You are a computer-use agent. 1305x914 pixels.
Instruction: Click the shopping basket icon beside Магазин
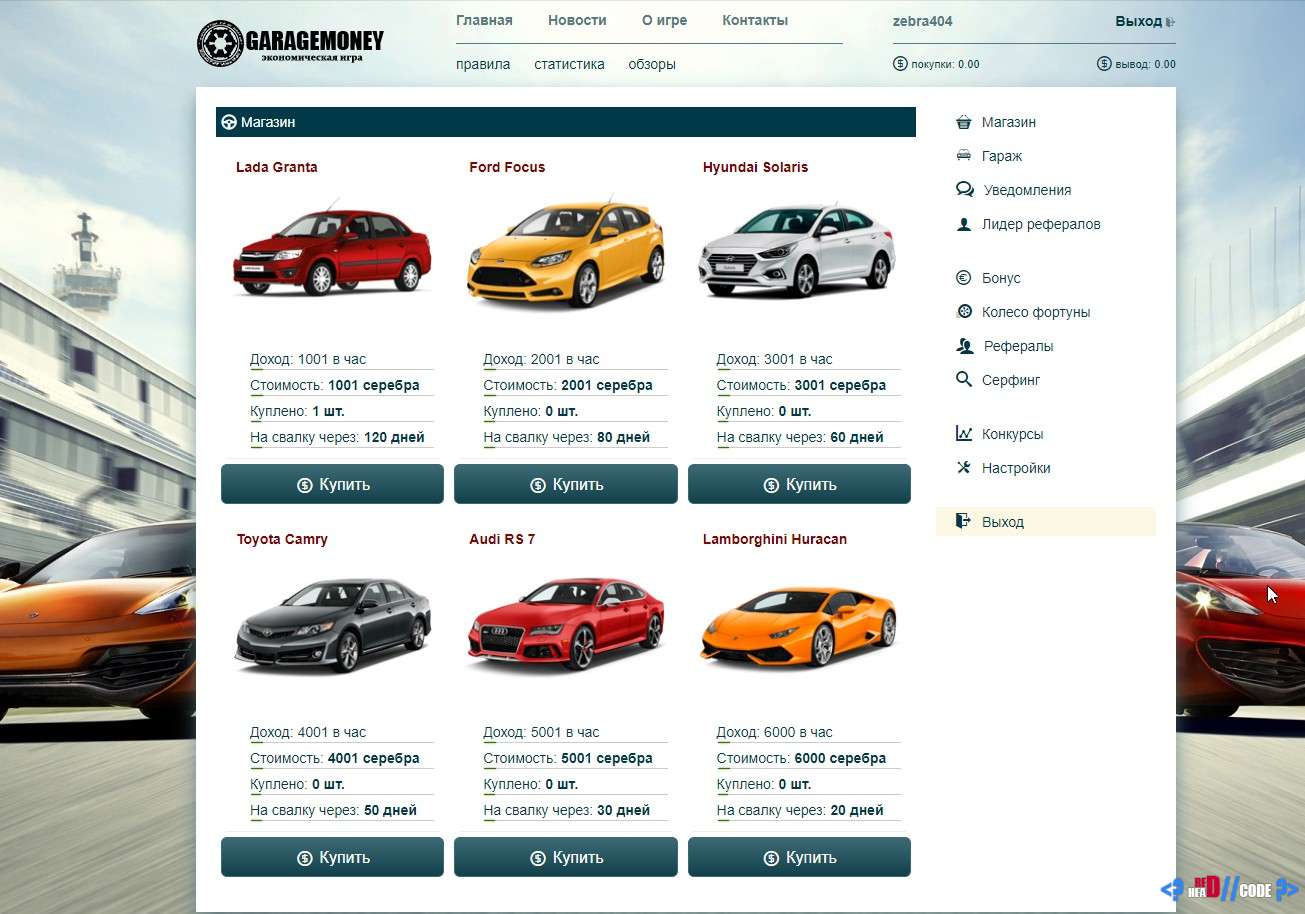(x=963, y=122)
